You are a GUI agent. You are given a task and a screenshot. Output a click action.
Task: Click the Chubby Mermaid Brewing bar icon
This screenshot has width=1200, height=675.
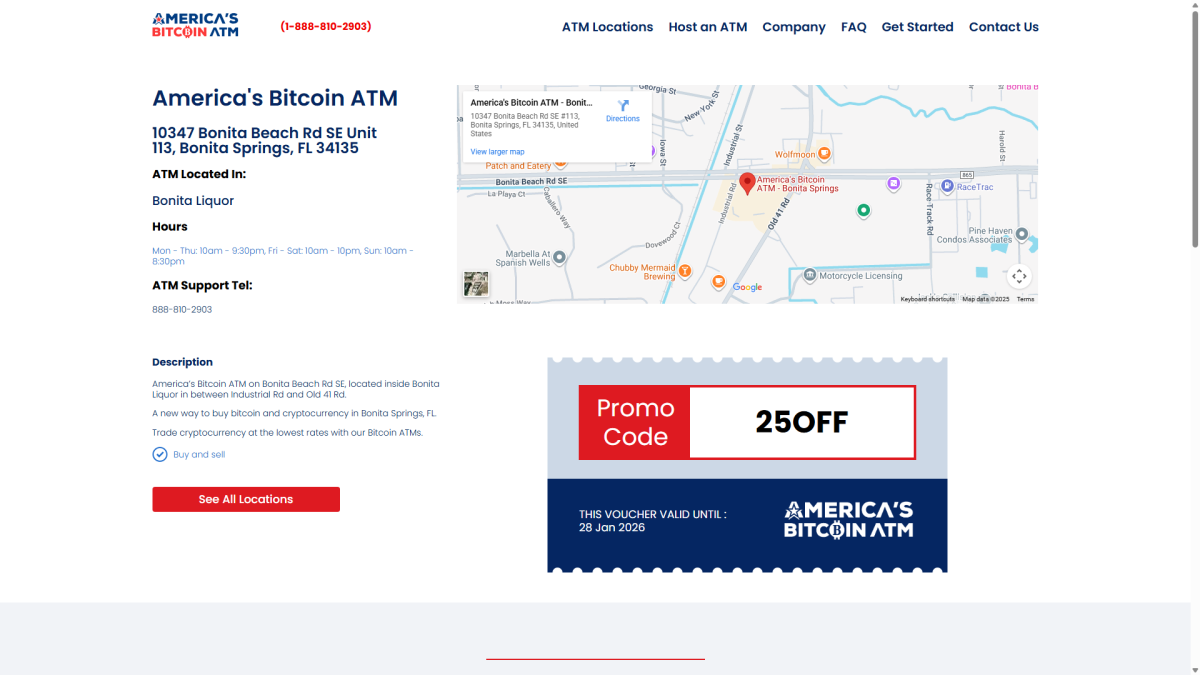click(685, 270)
